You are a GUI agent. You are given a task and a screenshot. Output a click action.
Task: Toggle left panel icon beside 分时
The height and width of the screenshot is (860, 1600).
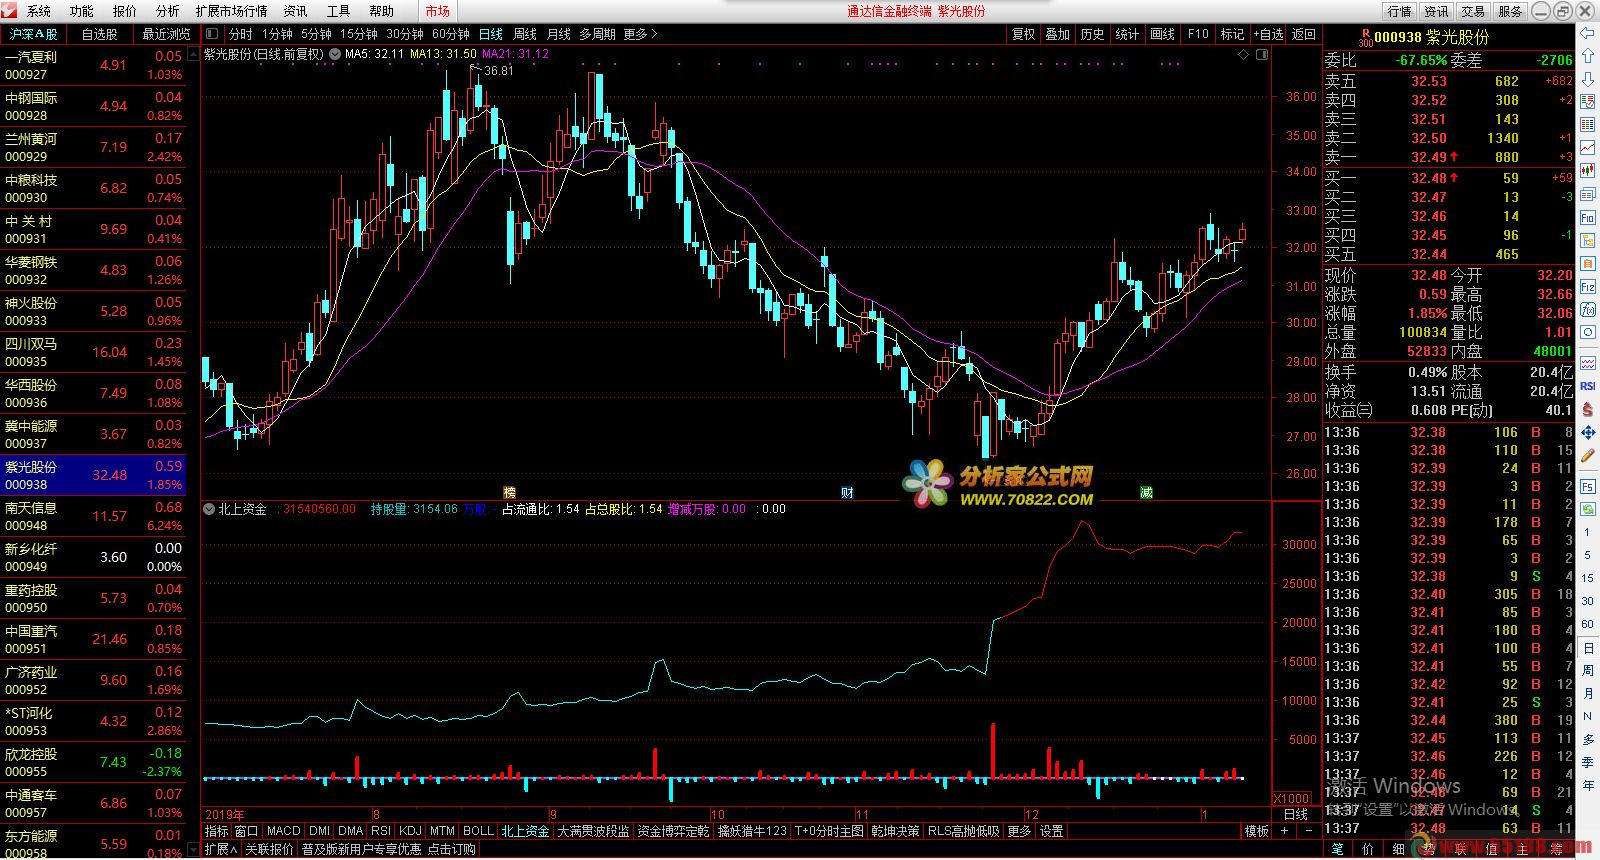coord(212,34)
